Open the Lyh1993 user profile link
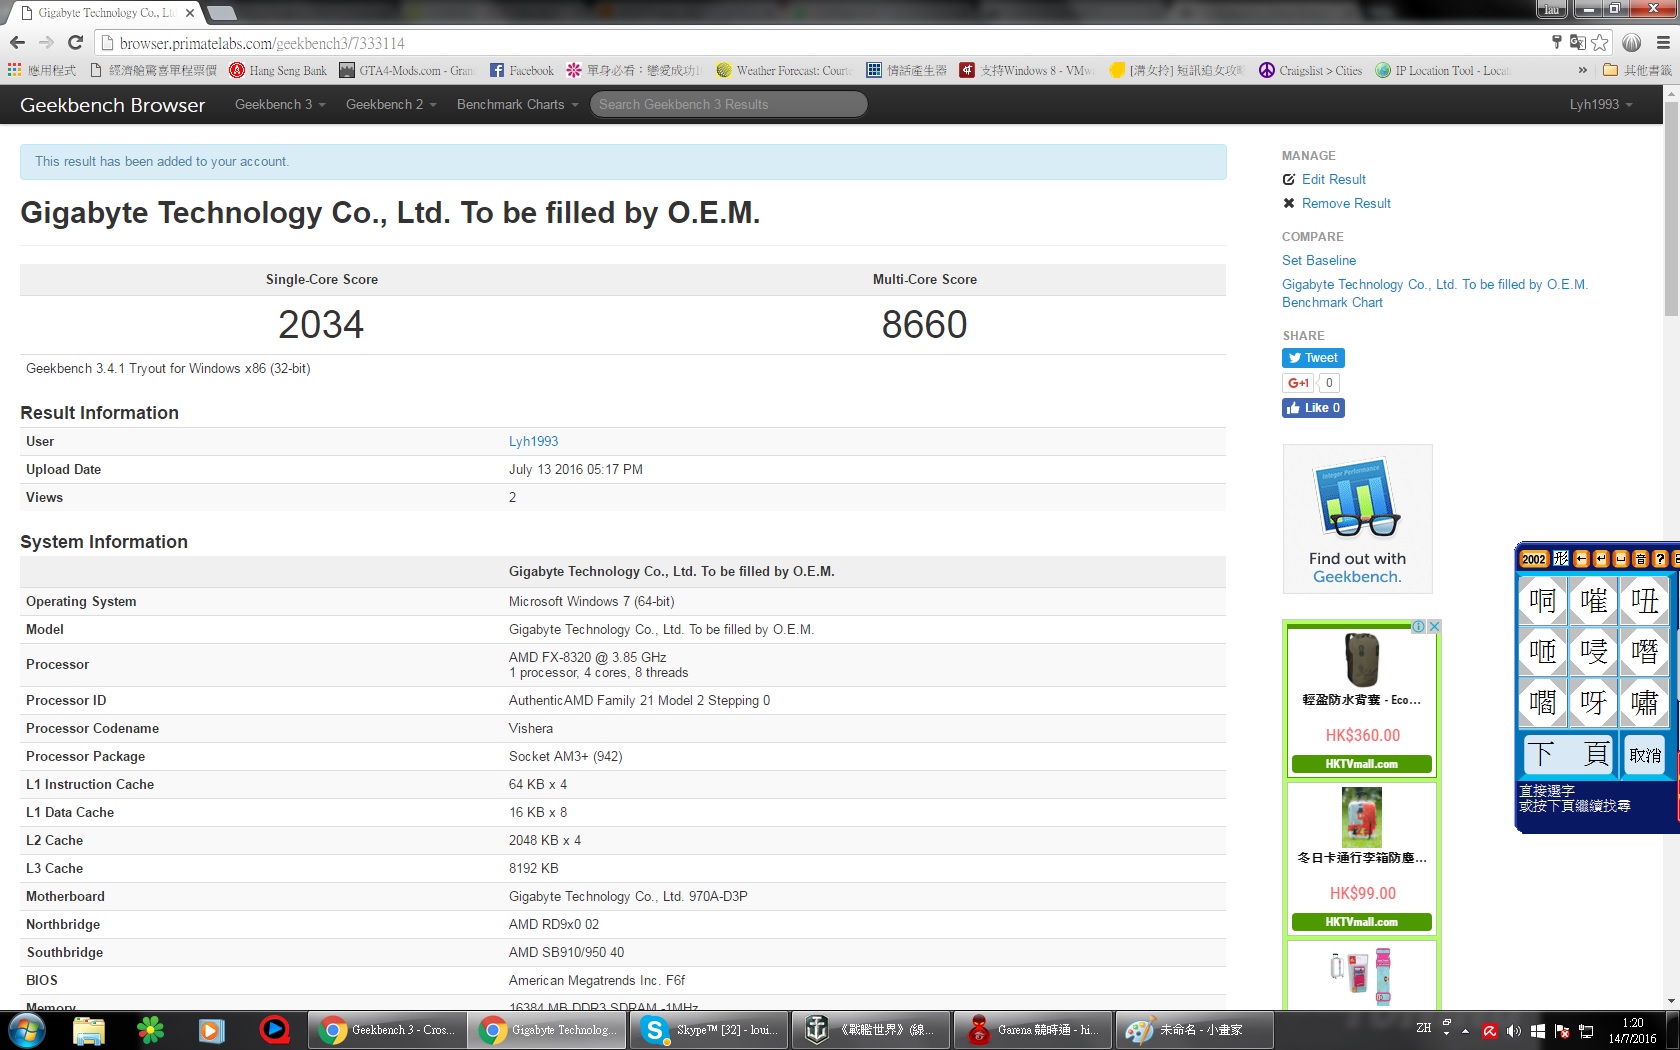Screen dimensions: 1680x1050 click(x=533, y=441)
